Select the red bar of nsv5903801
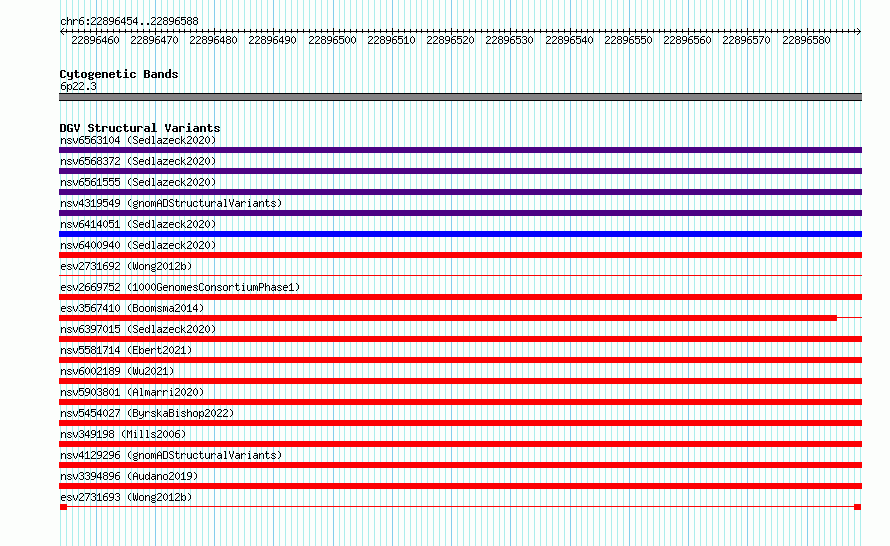The width and height of the screenshot is (890, 546). click(460, 402)
